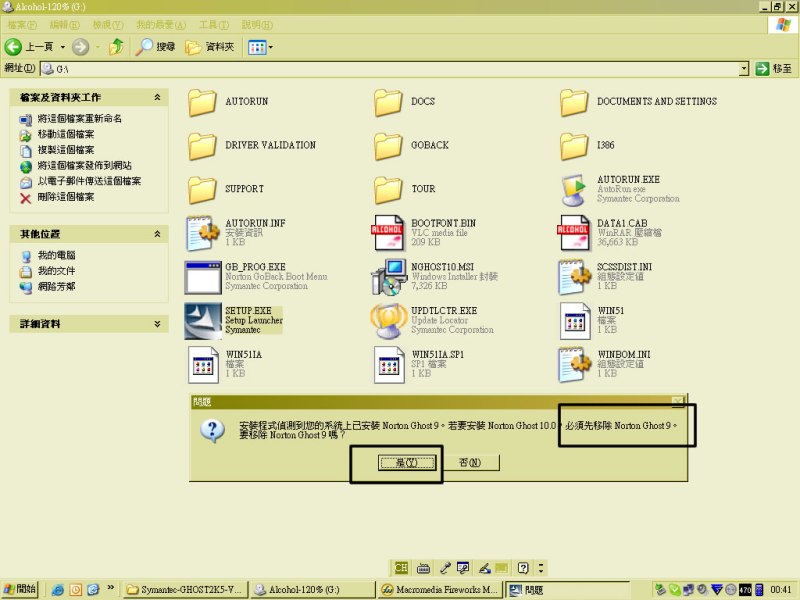The width and height of the screenshot is (800, 600).
Task: Switch to Macromedia Fireworks taskbar button
Action: point(441,589)
